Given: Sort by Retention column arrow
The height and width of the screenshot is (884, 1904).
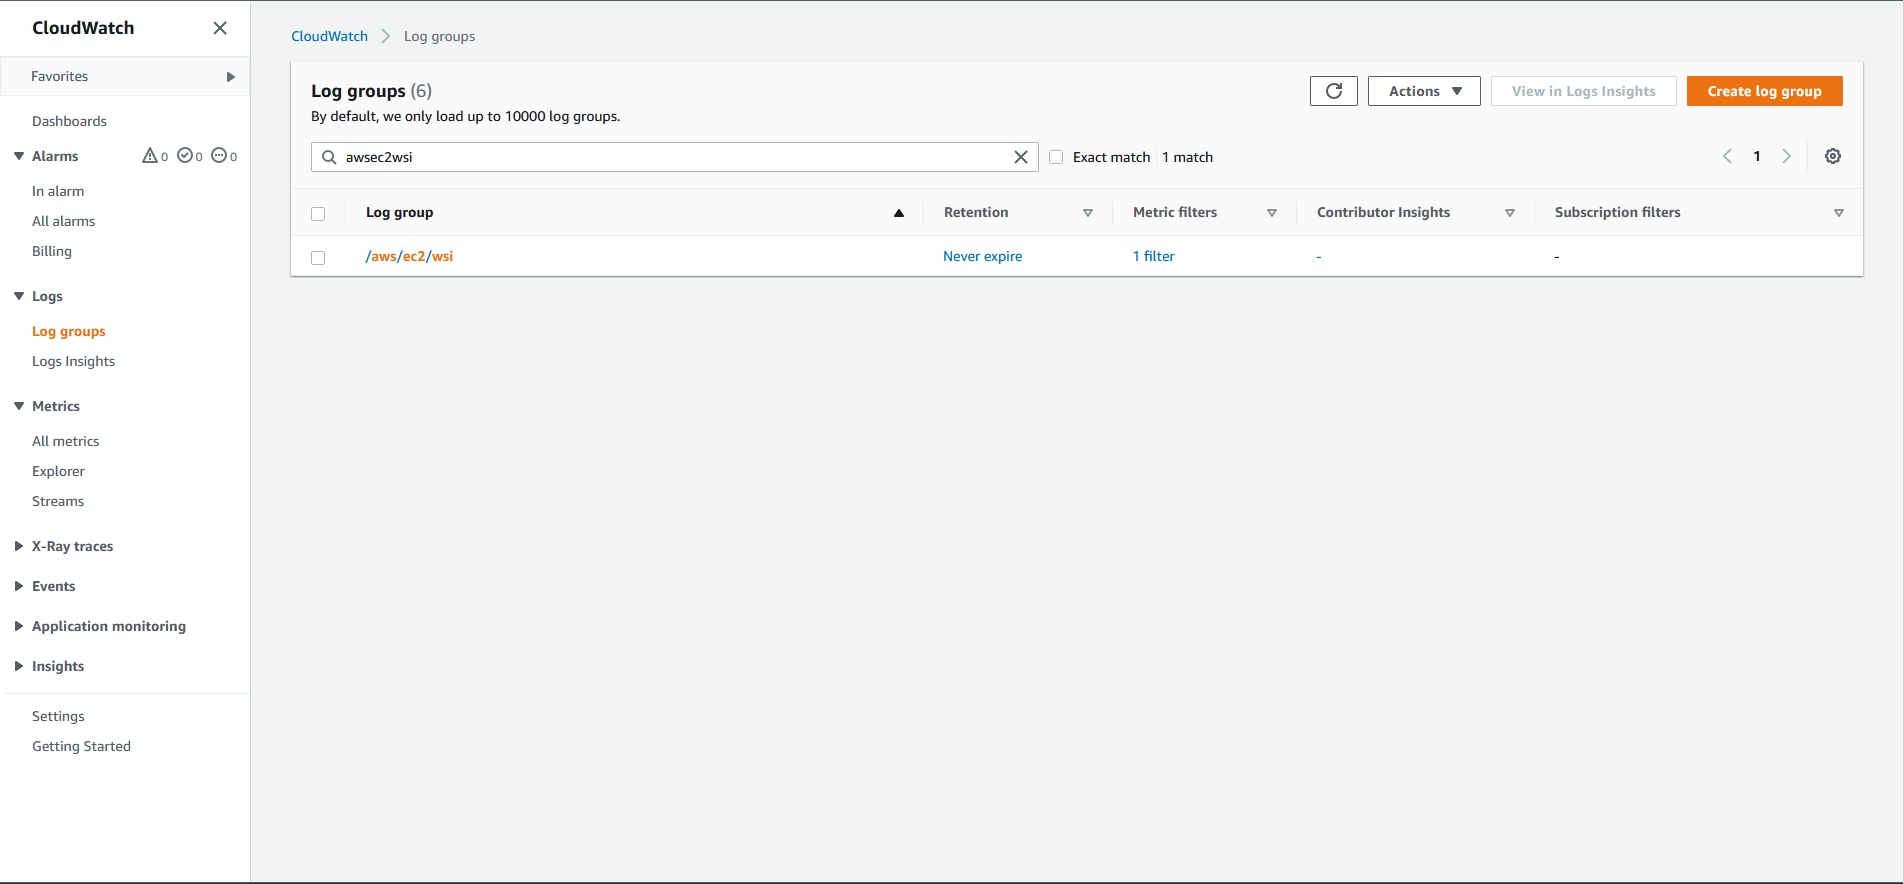Looking at the screenshot, I should [1088, 213].
